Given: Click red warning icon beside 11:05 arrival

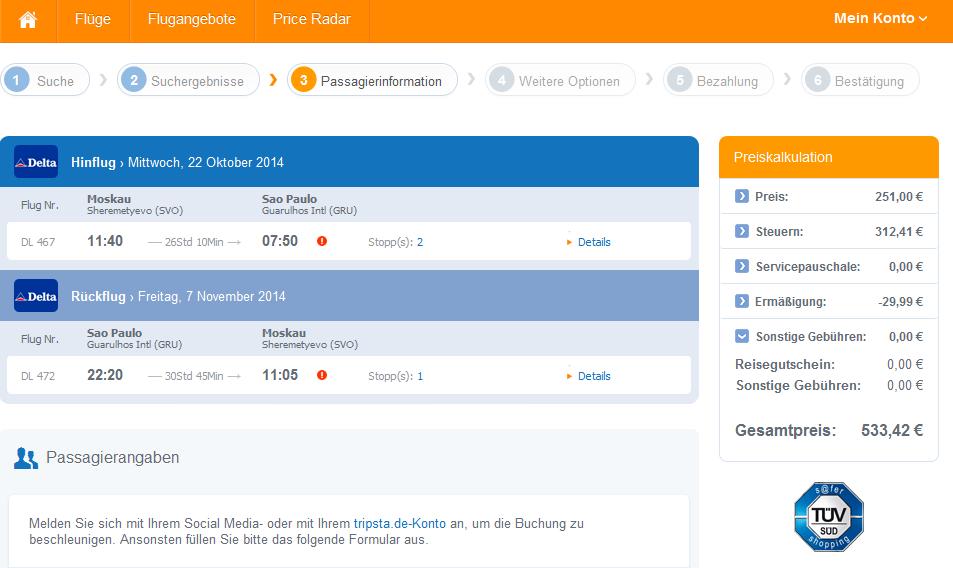Looking at the screenshot, I should (322, 375).
